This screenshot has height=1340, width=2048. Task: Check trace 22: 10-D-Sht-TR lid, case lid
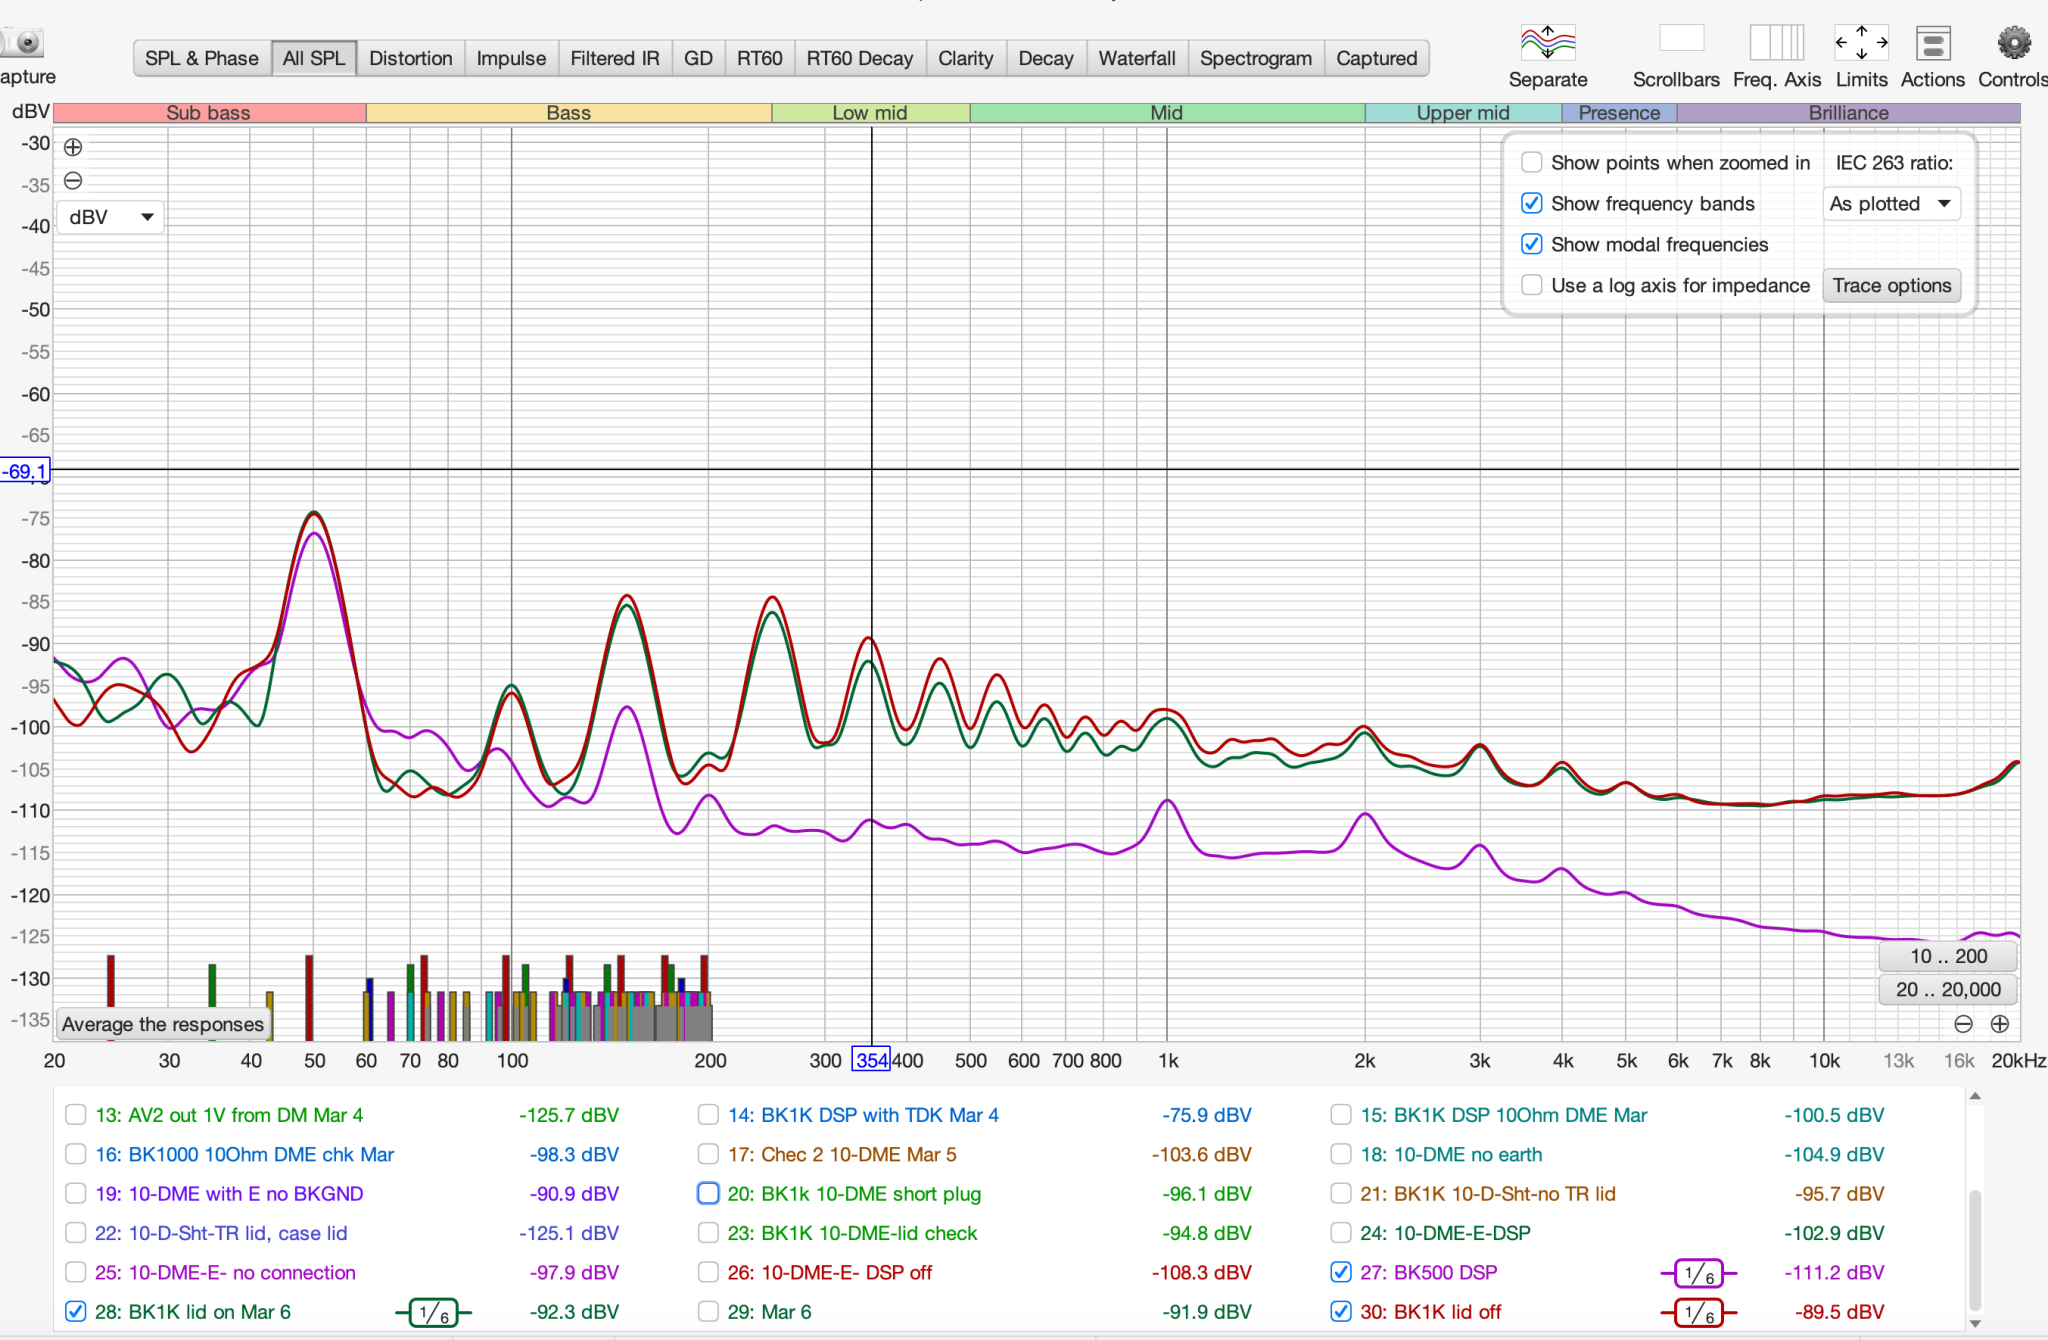click(x=75, y=1233)
